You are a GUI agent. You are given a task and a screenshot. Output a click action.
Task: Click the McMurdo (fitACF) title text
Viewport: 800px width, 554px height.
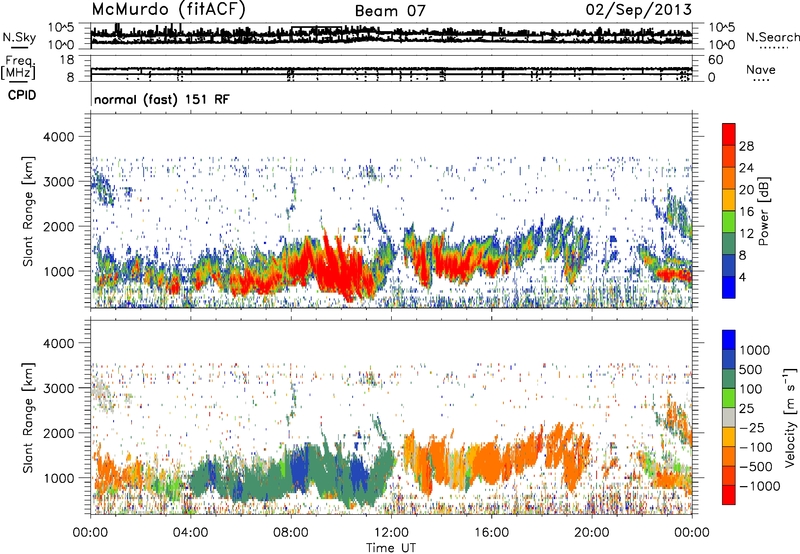click(168, 9)
